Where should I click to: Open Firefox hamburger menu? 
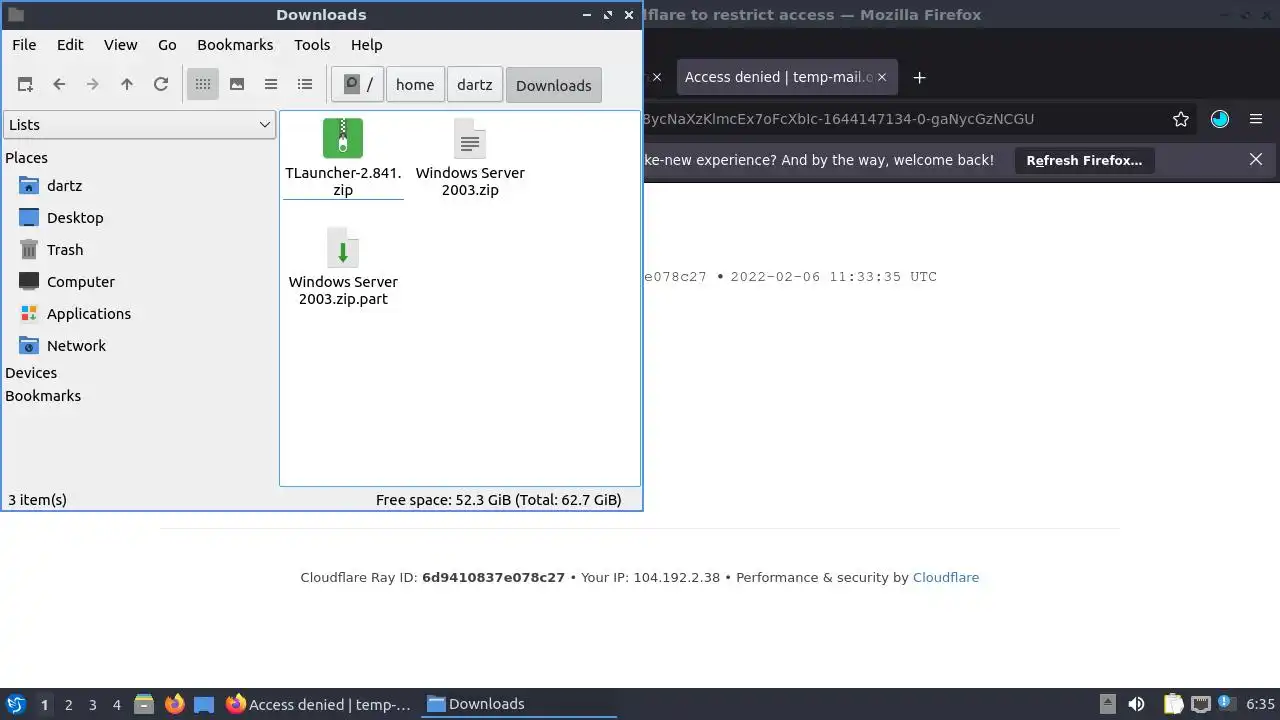(1256, 119)
